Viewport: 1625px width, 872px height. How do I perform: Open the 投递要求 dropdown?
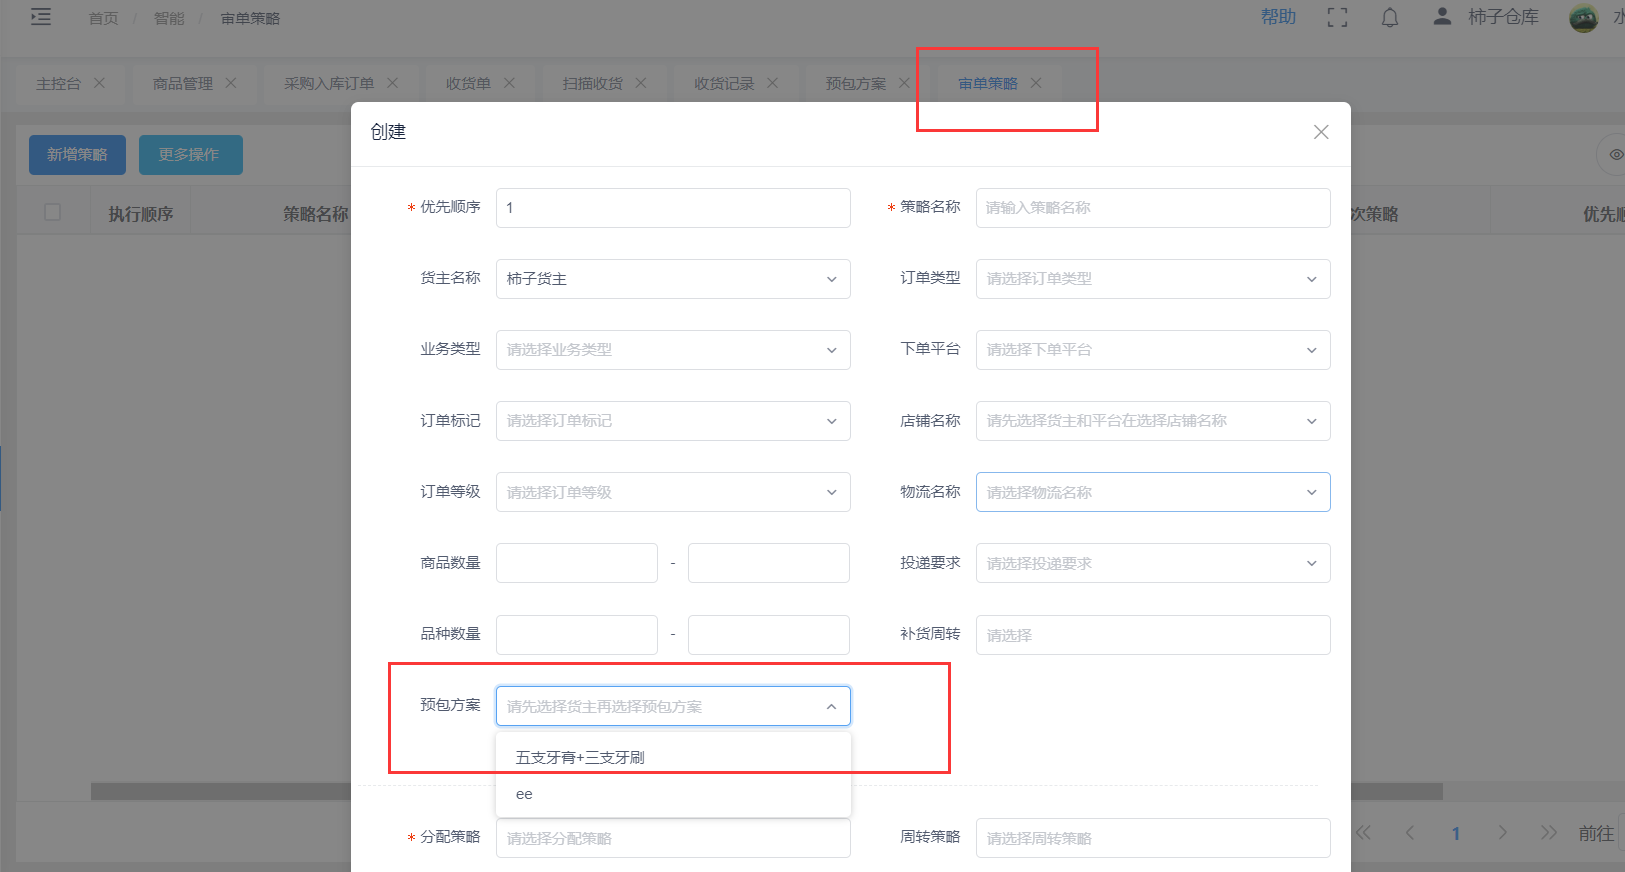1153,563
